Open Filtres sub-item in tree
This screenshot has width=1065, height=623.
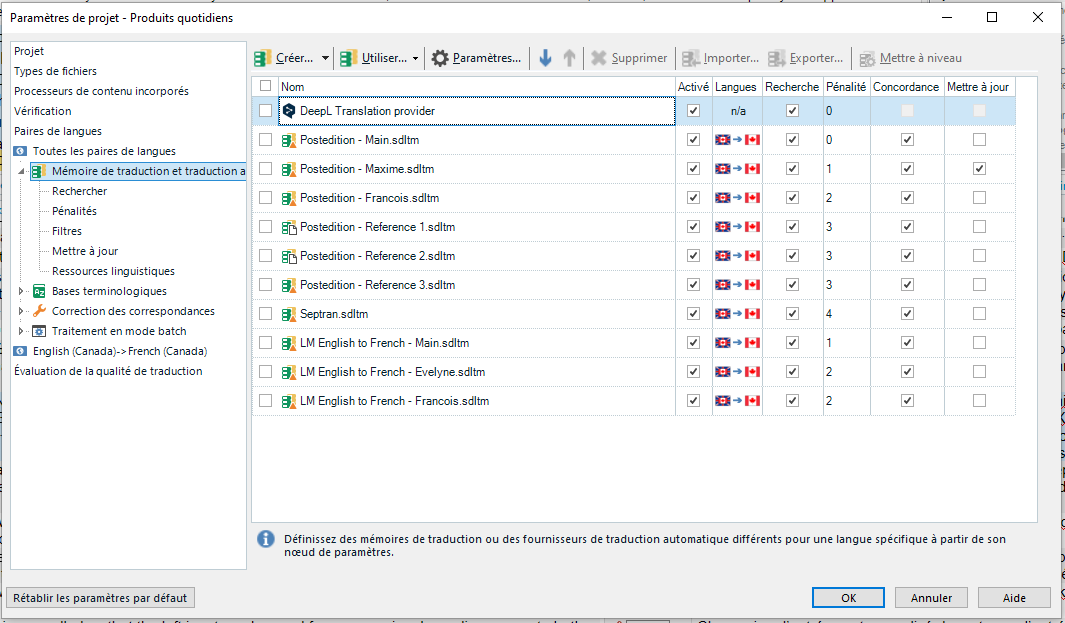[67, 231]
